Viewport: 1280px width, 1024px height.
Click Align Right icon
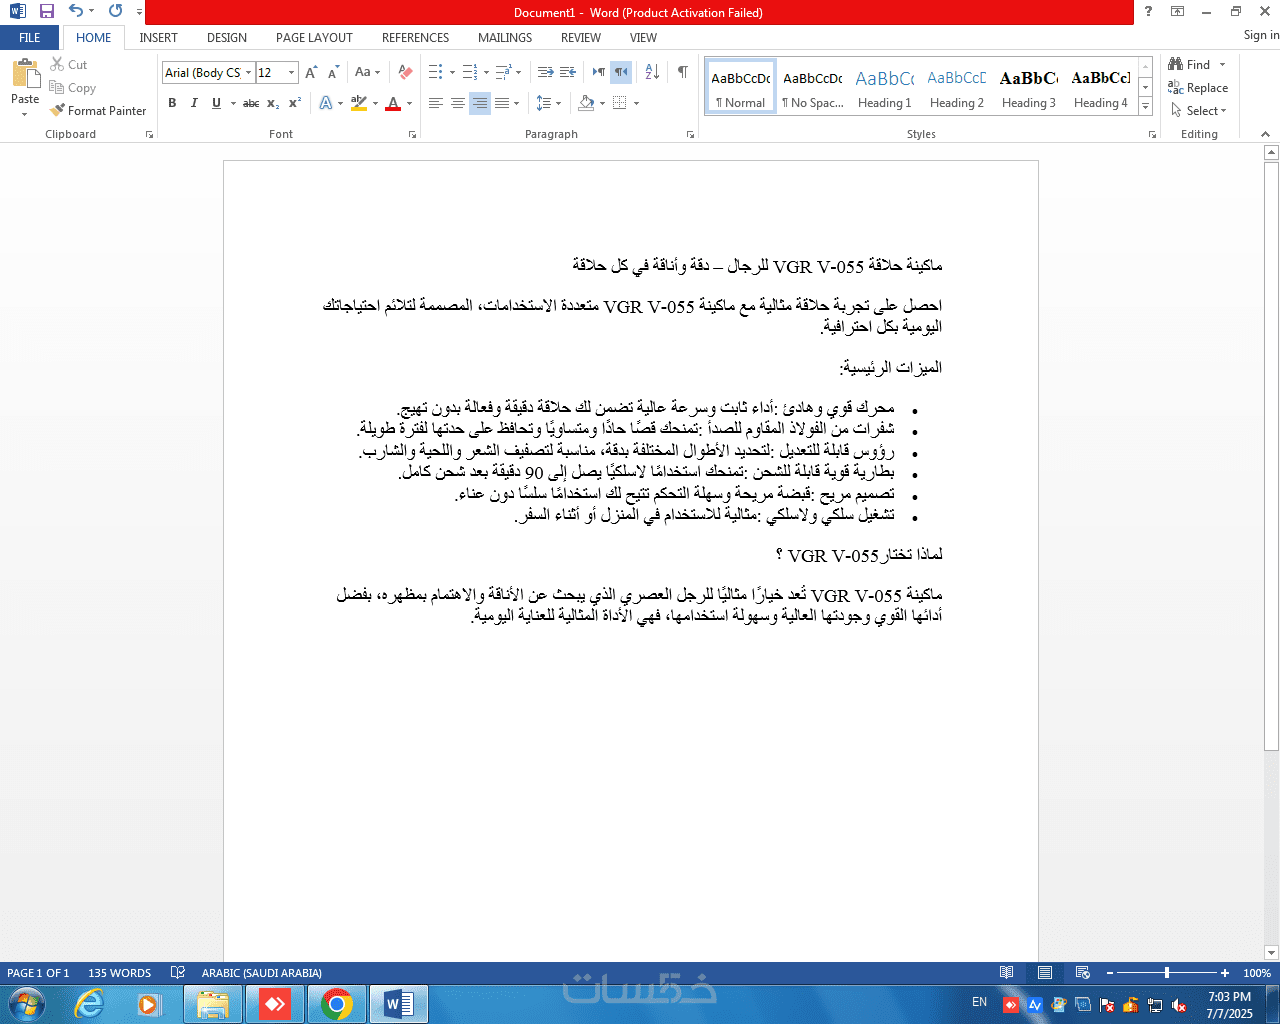coord(480,103)
